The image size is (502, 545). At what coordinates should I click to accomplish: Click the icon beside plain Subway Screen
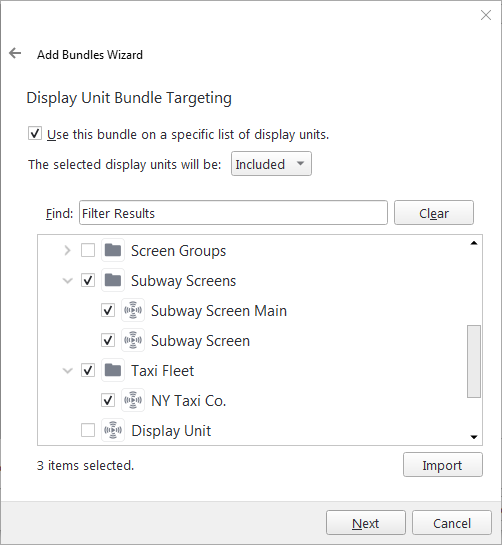point(133,340)
